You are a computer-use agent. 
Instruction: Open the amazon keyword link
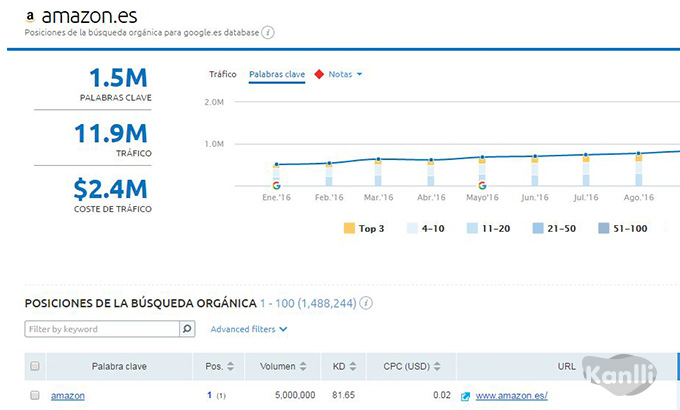tap(68, 396)
